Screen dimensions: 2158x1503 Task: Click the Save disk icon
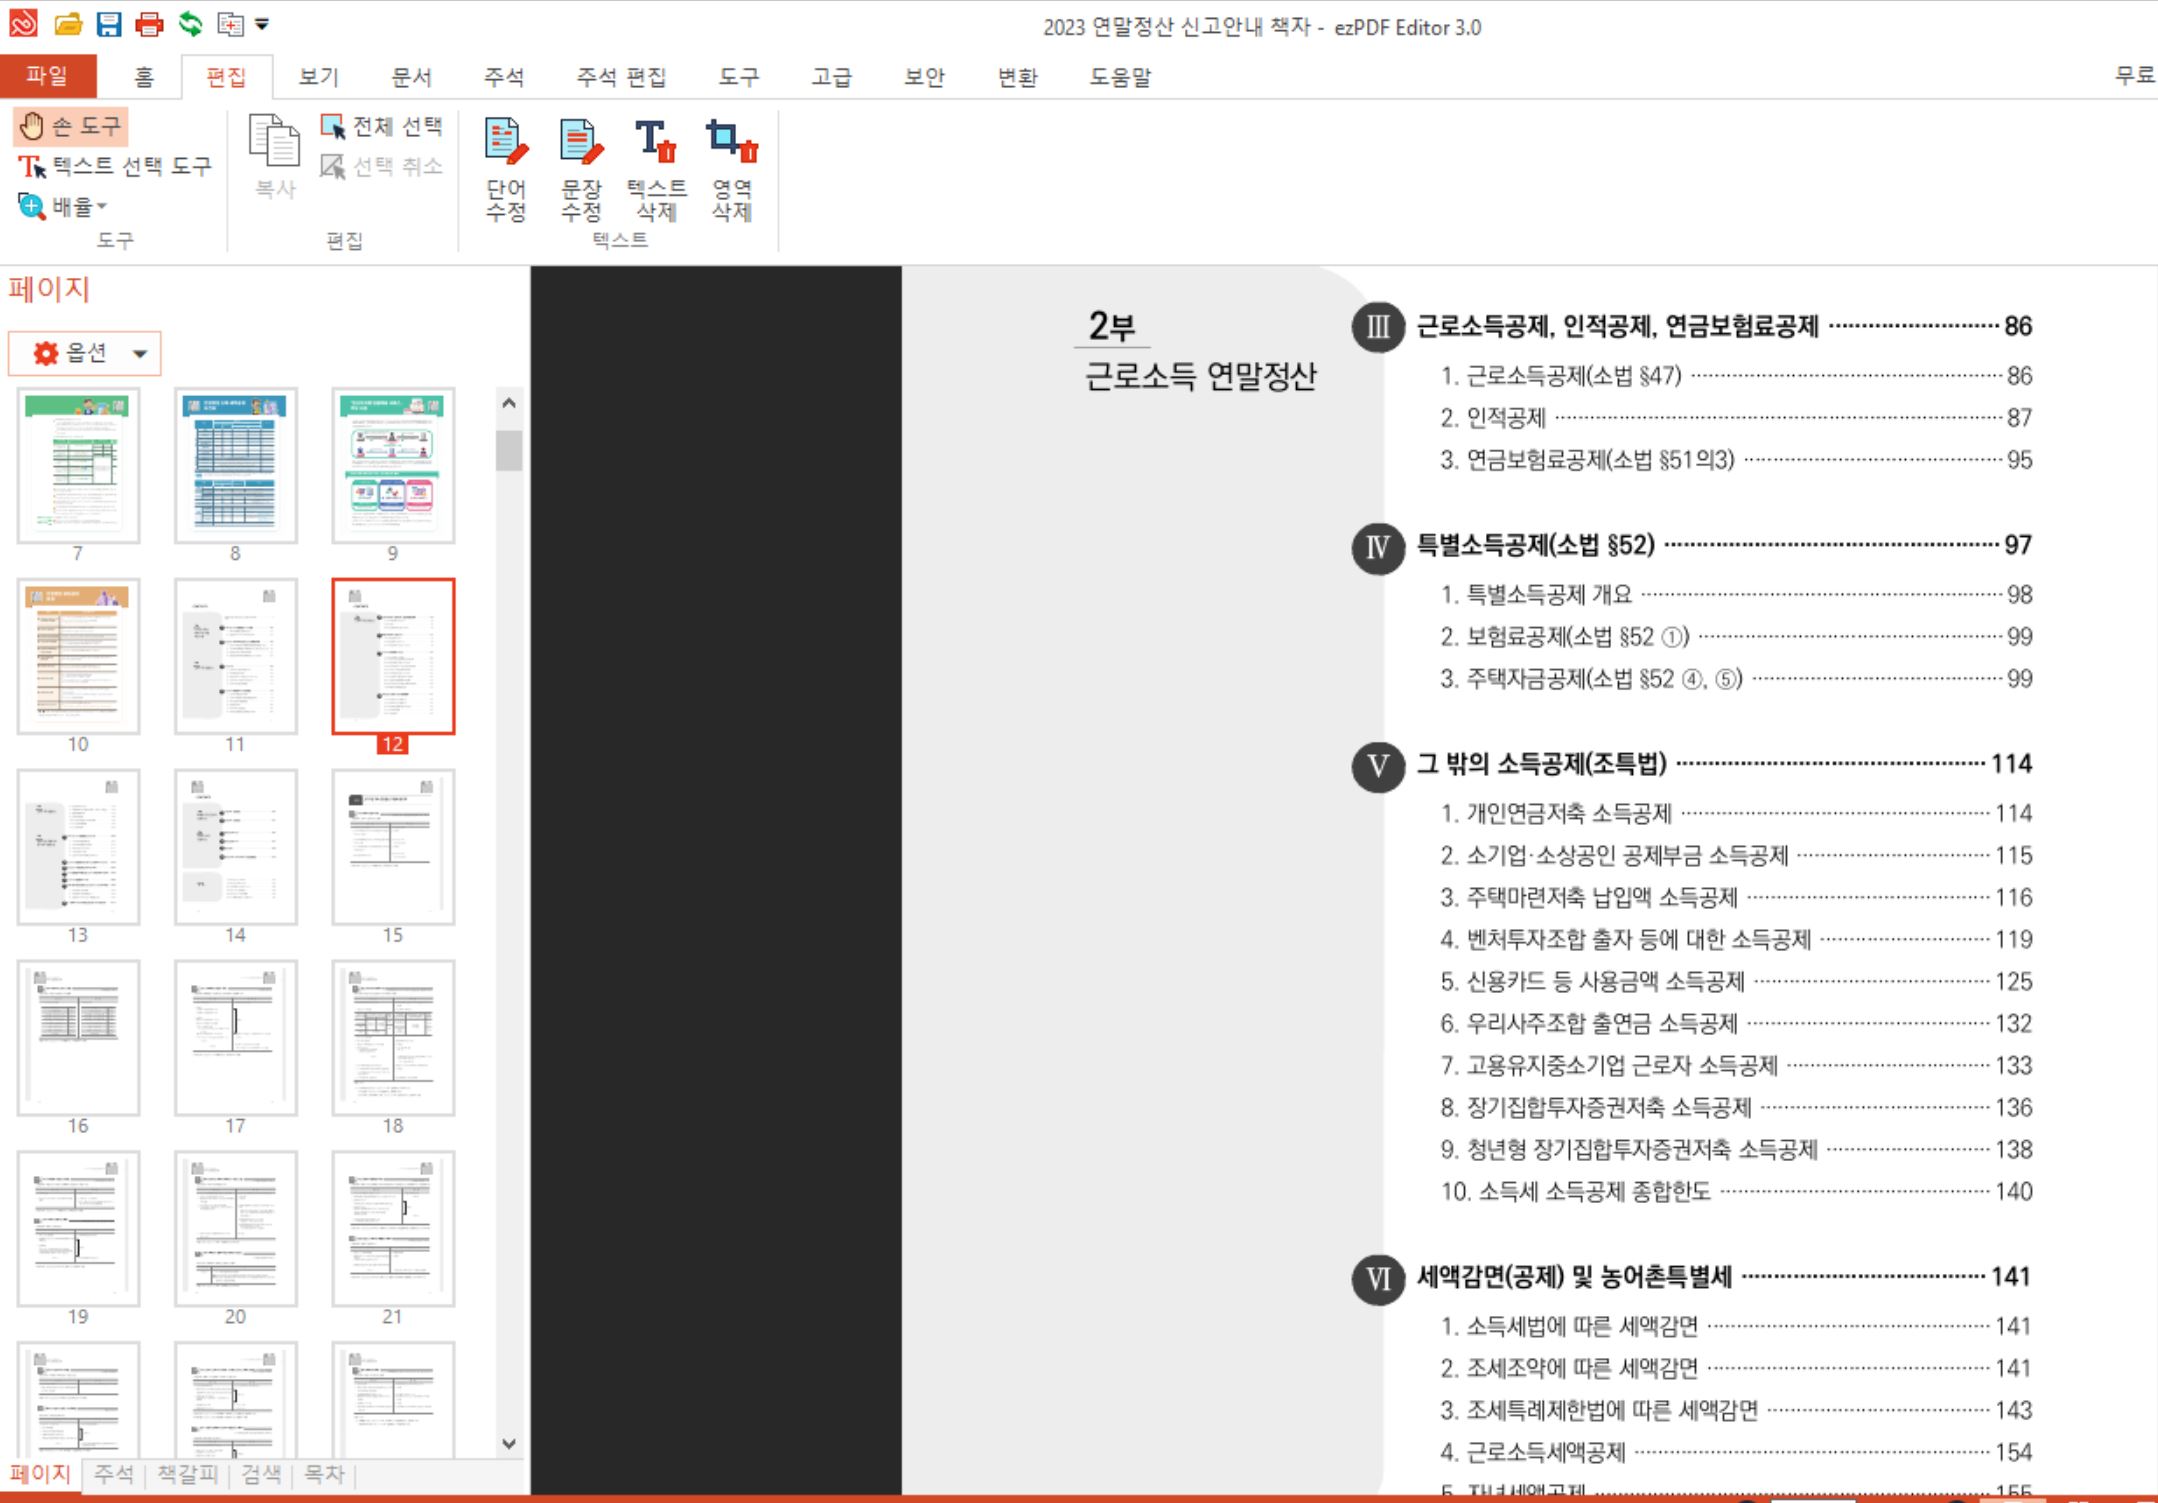pyautogui.click(x=108, y=23)
